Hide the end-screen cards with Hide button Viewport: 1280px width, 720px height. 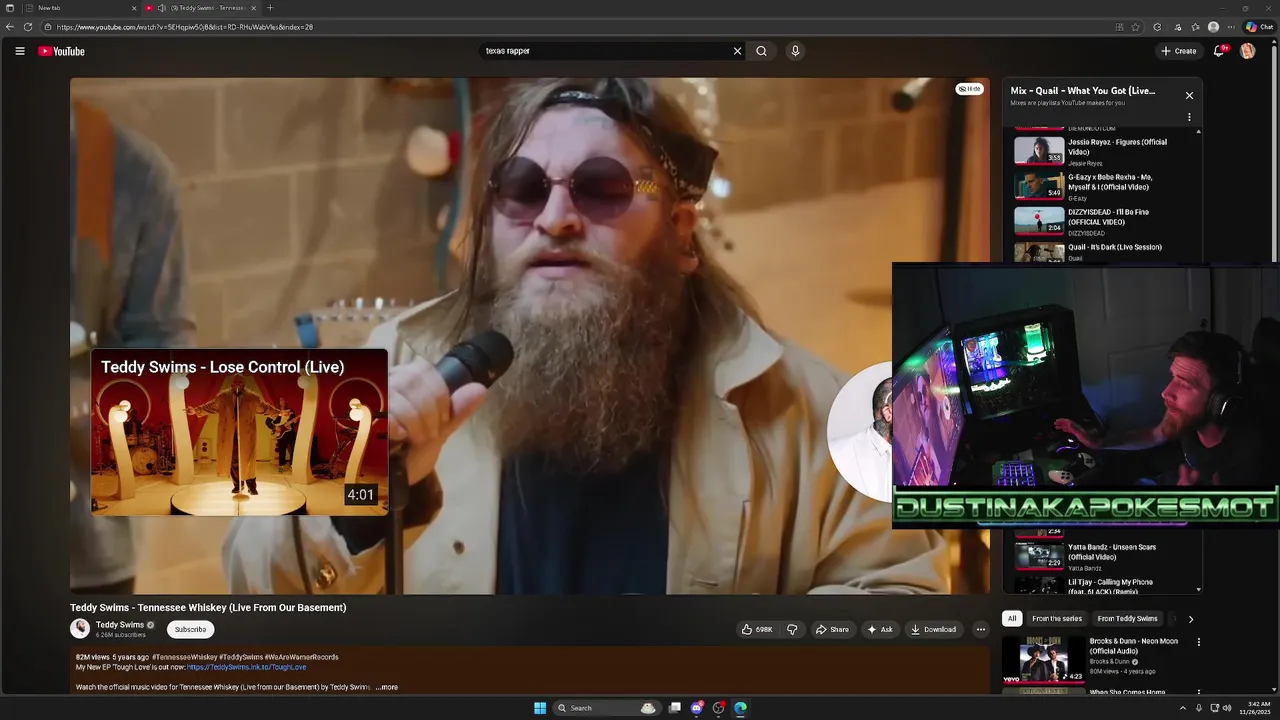pos(970,89)
